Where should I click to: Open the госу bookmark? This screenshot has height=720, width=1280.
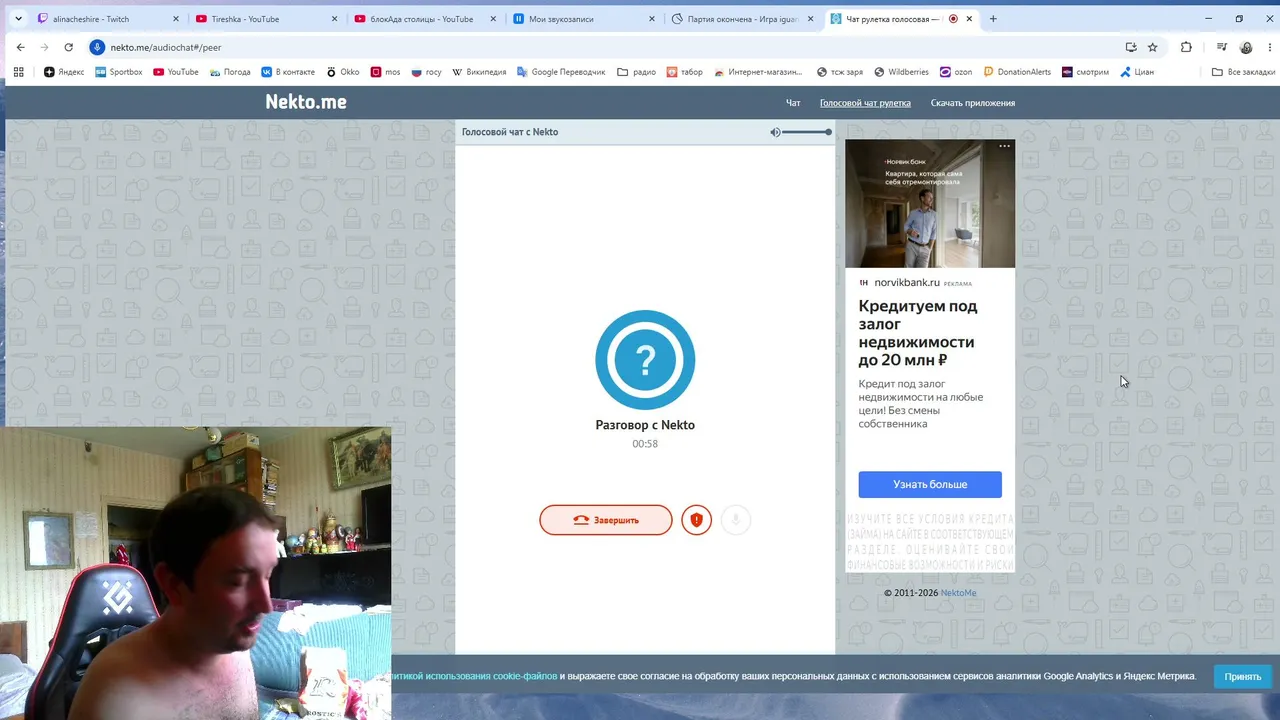tap(426, 72)
